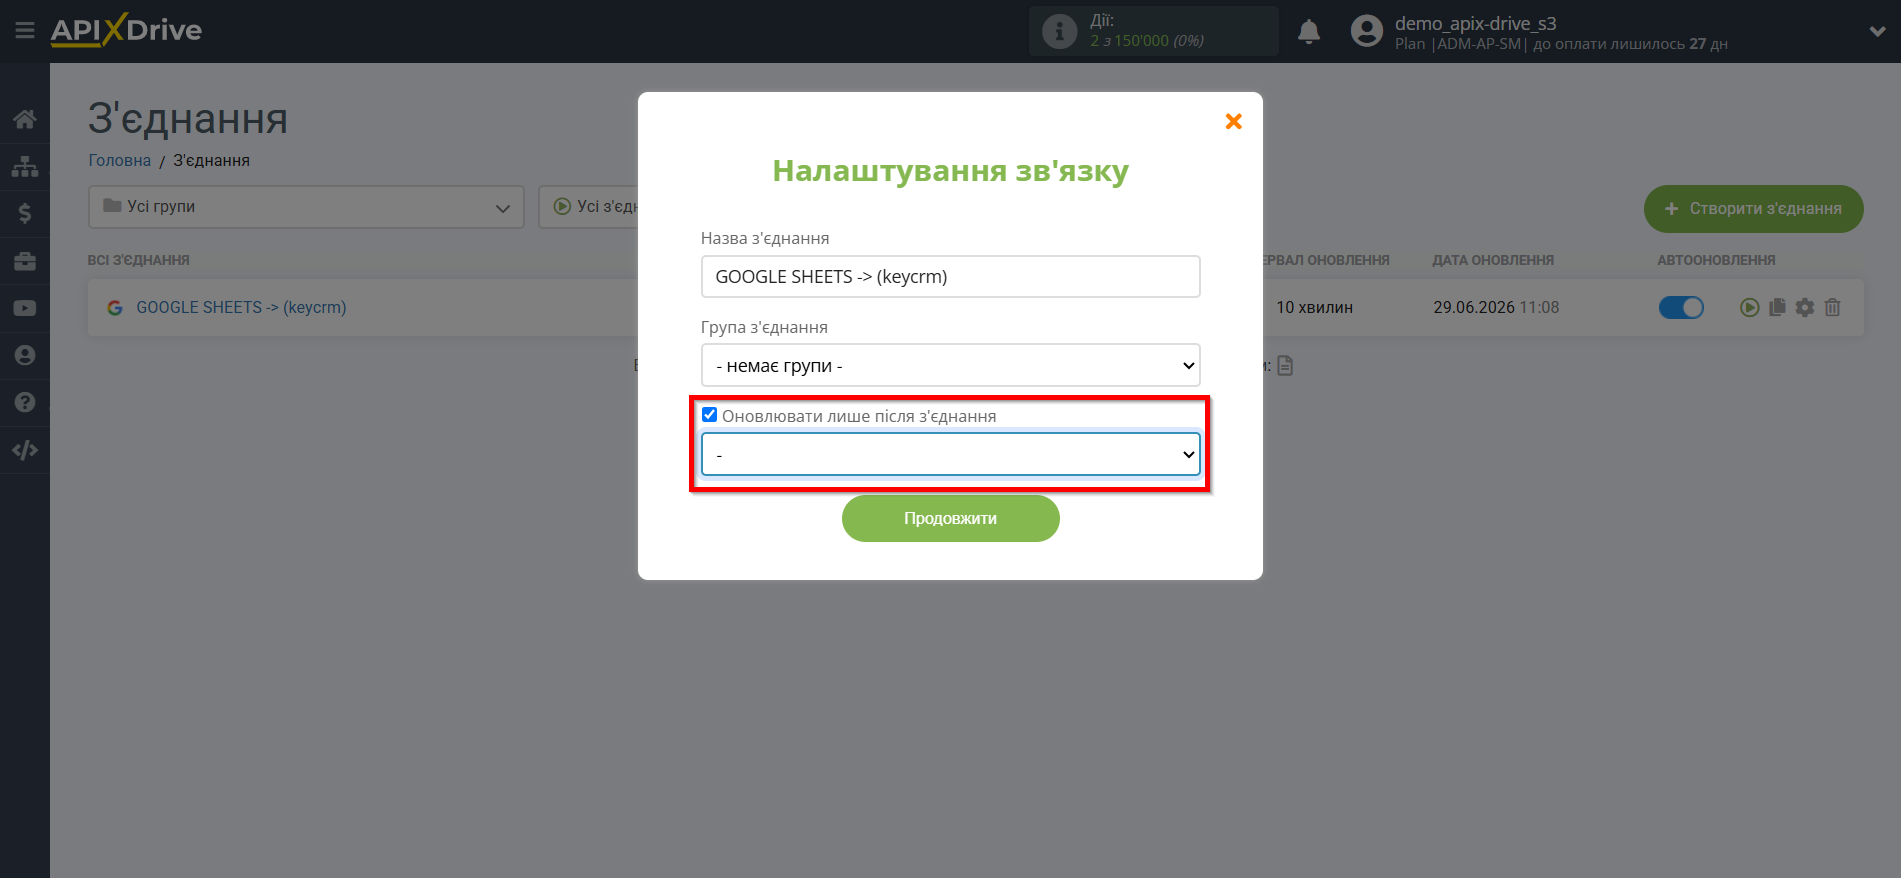The width and height of the screenshot is (1901, 878).
Task: Click the date 29.06.2026 11:08
Action: (x=1496, y=307)
